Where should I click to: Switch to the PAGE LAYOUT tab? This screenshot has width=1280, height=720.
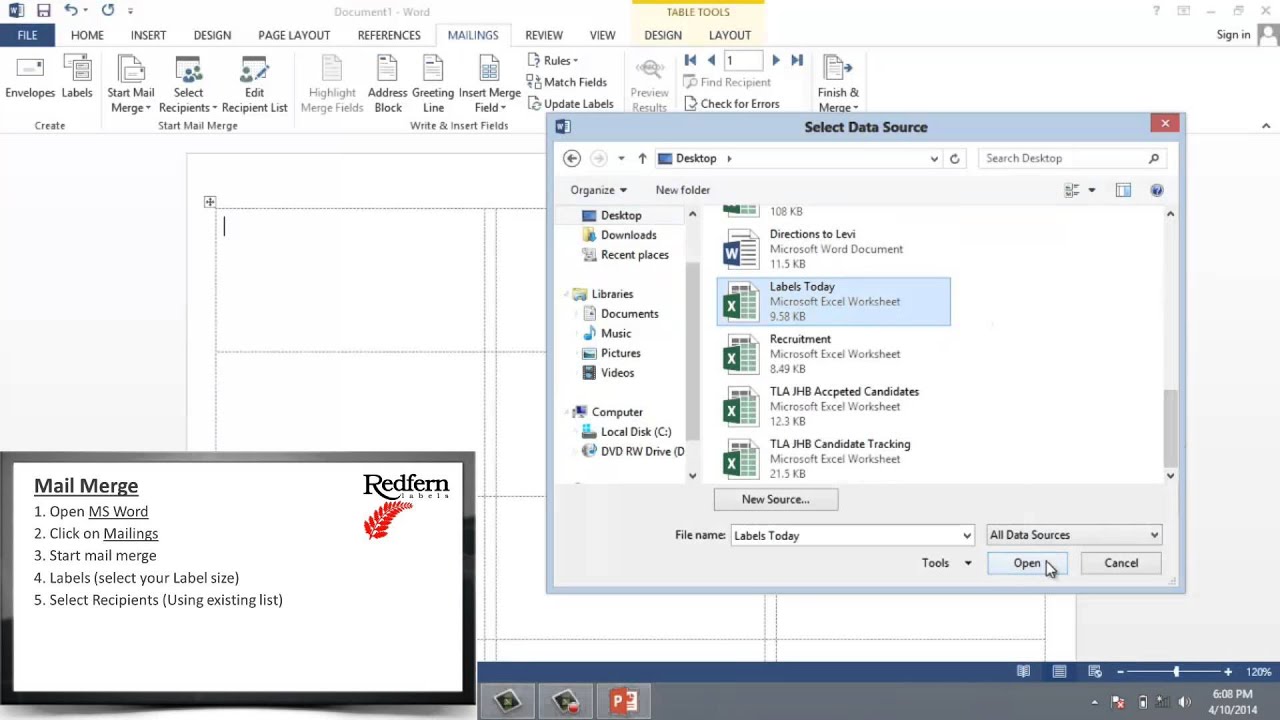(294, 35)
